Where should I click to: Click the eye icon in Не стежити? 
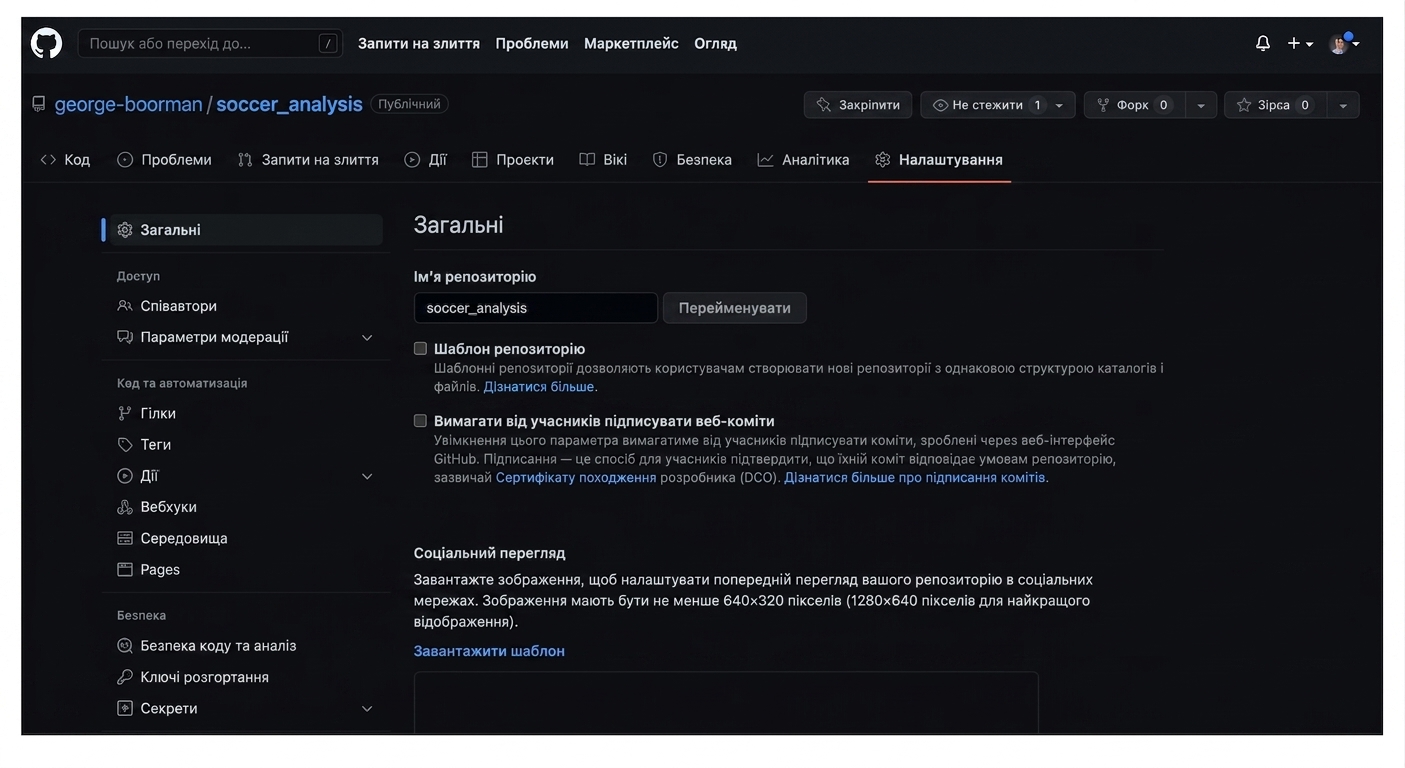pos(940,105)
